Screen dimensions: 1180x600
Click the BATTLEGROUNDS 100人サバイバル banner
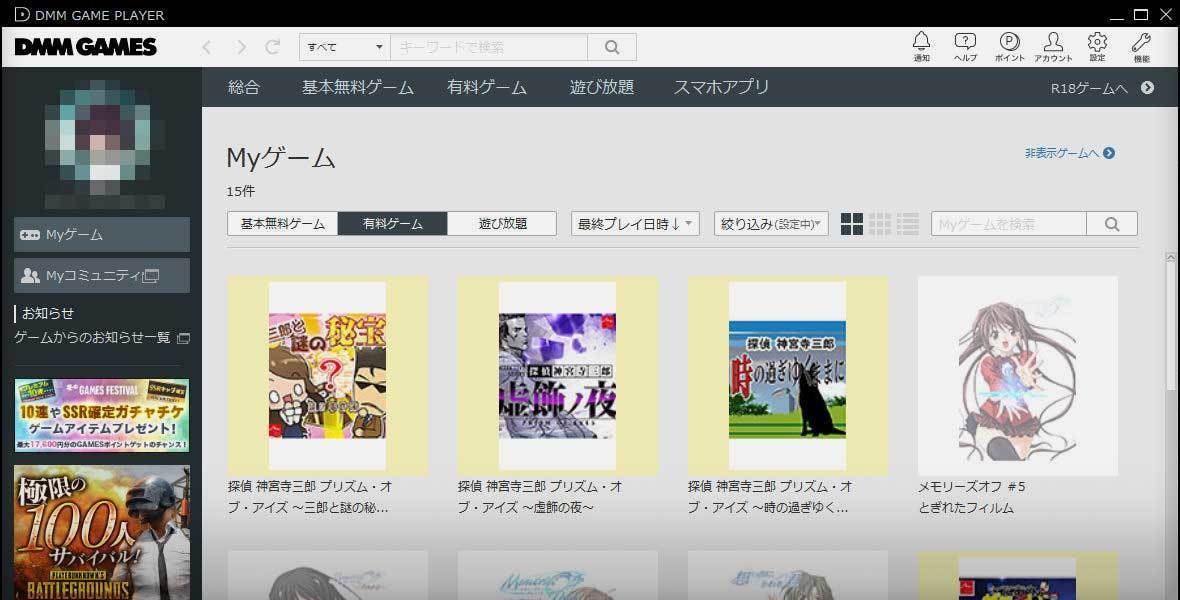tap(102, 532)
